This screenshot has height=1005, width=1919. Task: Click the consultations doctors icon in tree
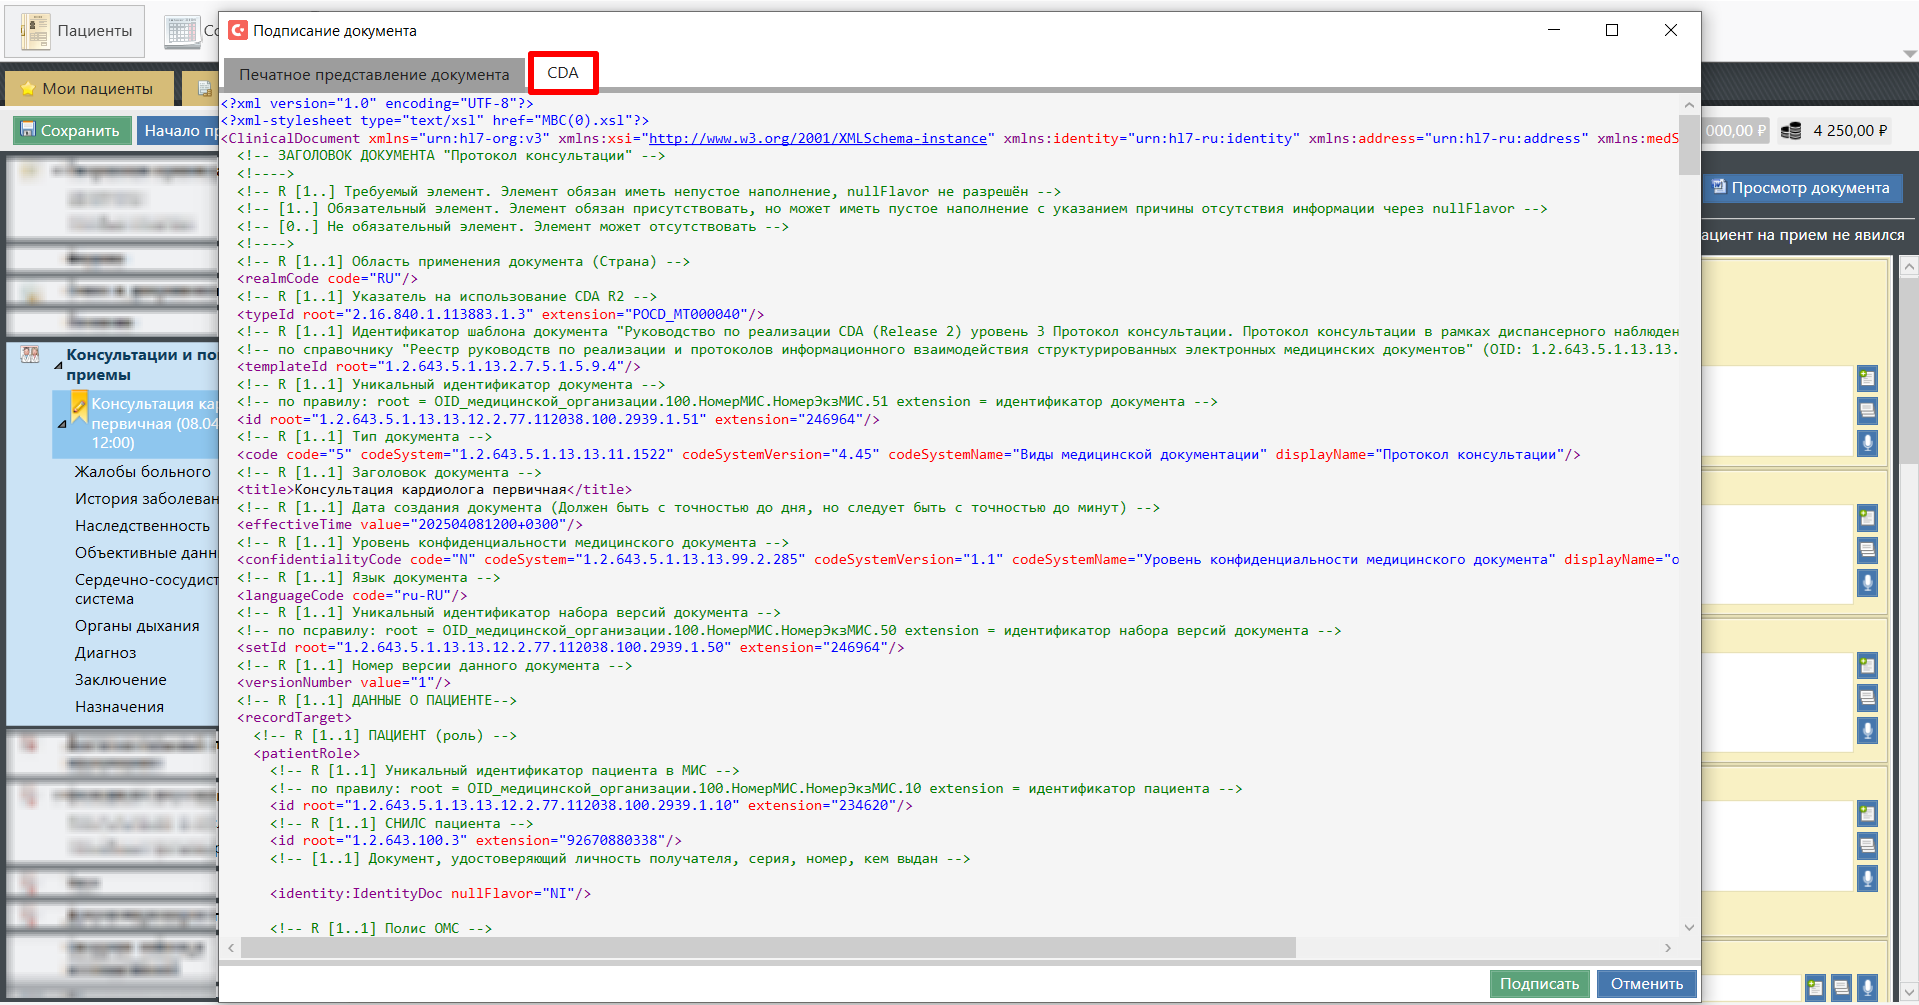[x=31, y=355]
